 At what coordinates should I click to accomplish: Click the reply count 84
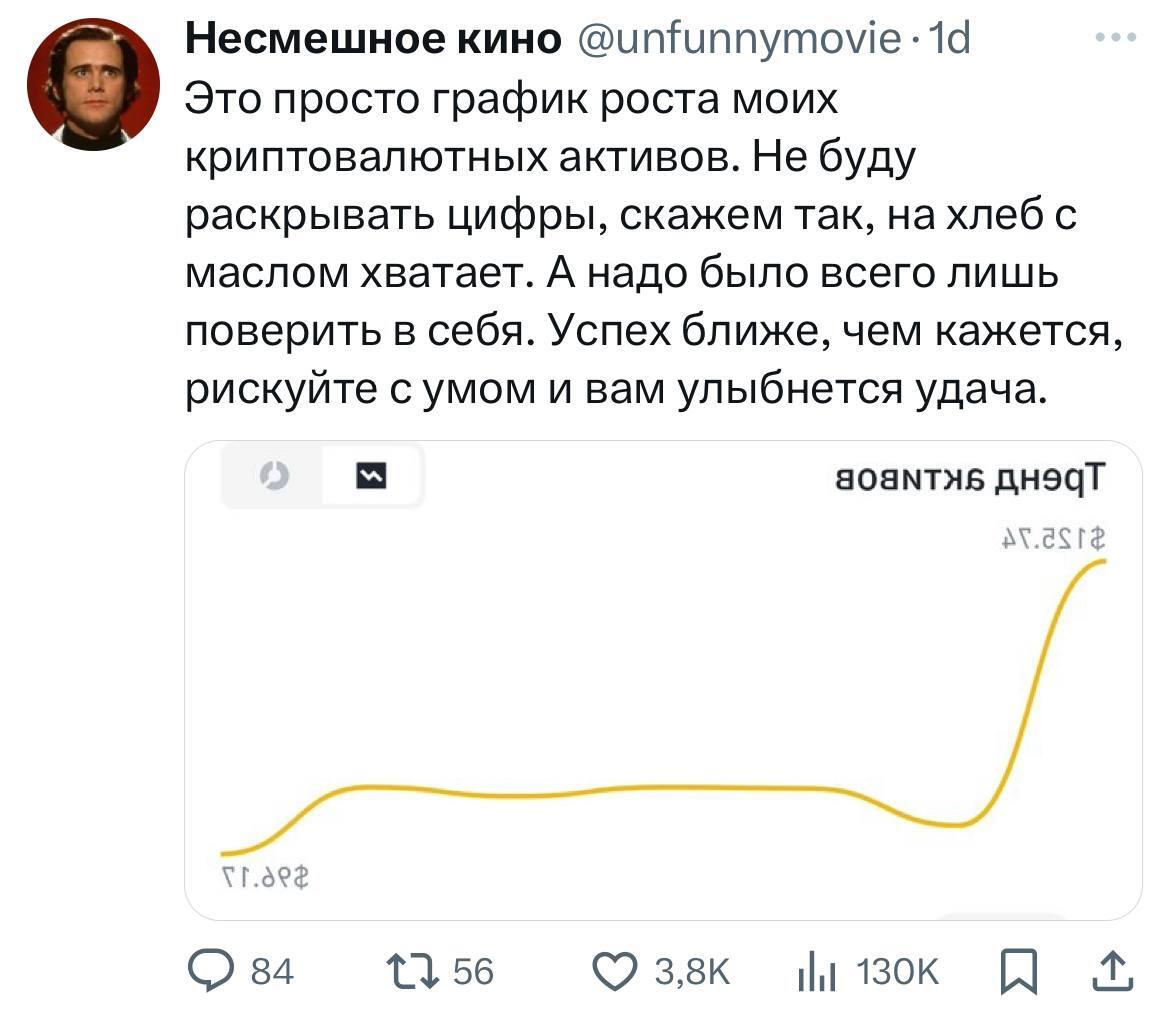click(x=270, y=971)
